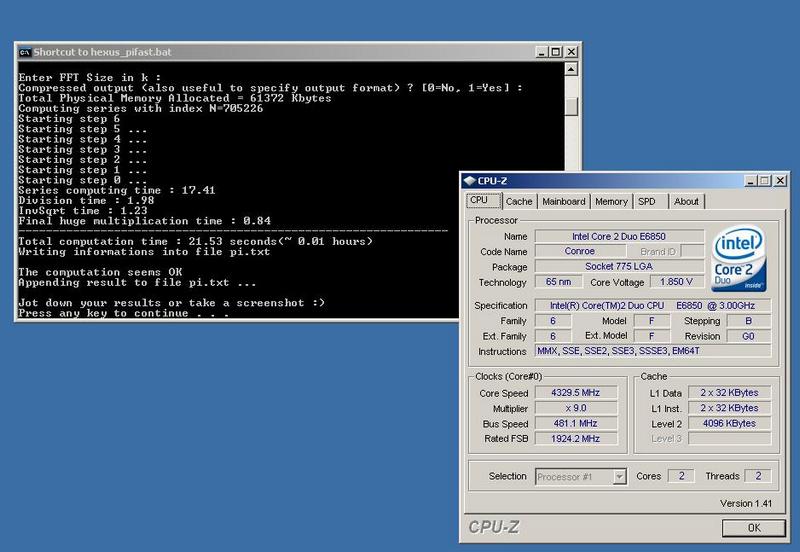Close the CPU-Z window

tap(780, 181)
